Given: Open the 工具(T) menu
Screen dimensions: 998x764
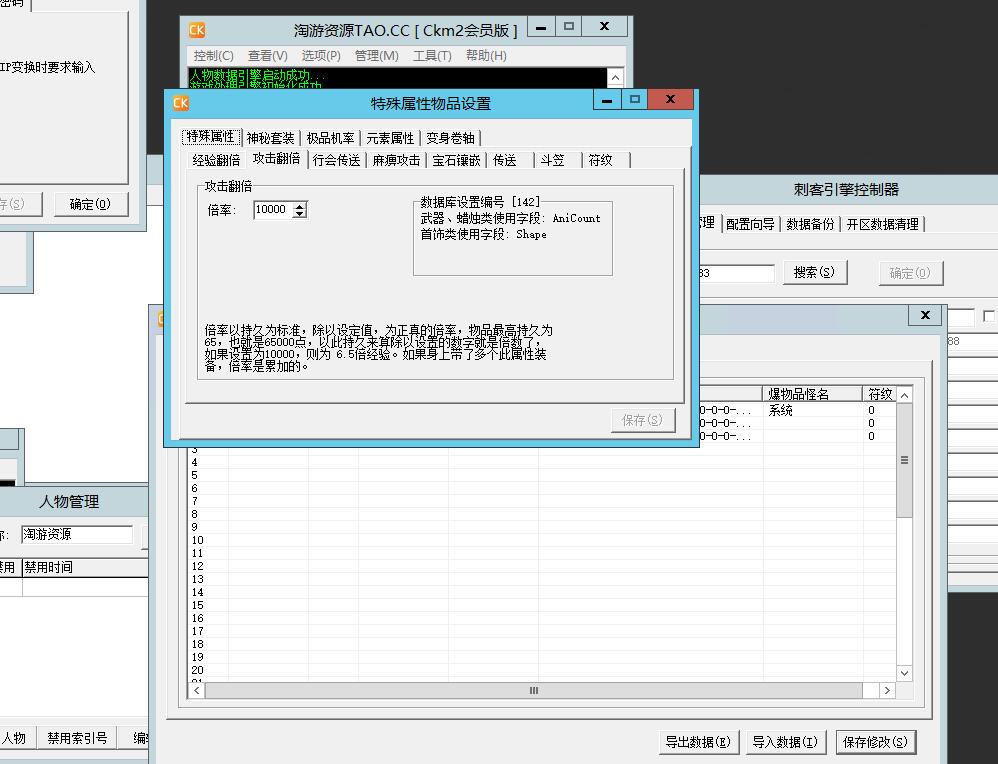Looking at the screenshot, I should 432,56.
